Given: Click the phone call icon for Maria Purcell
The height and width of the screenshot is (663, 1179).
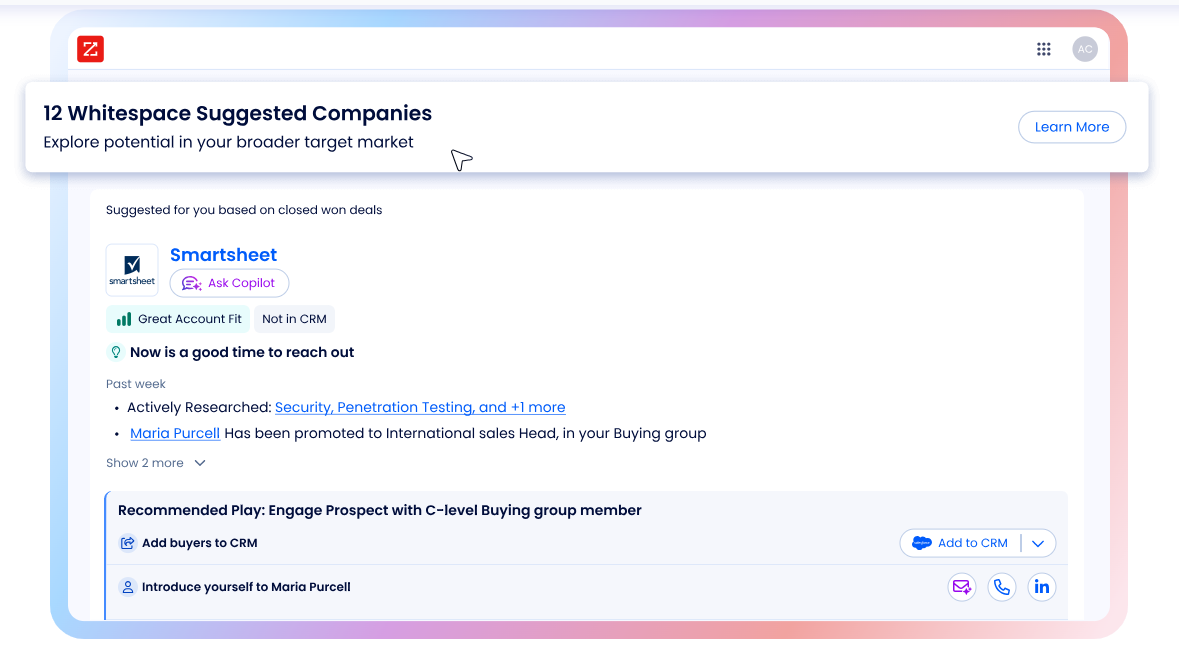Looking at the screenshot, I should [1002, 587].
